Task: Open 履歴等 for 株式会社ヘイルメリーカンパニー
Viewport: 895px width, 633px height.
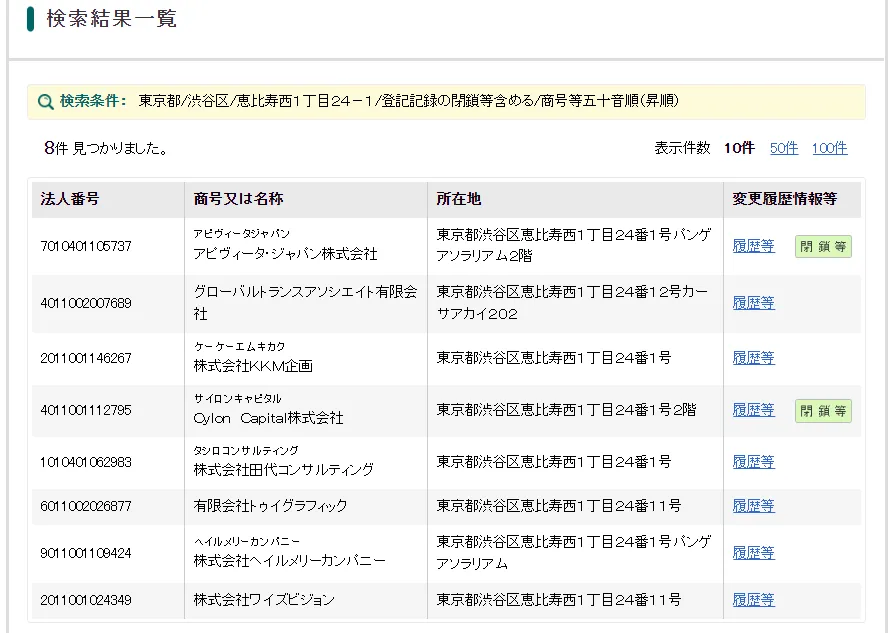Action: tap(753, 552)
